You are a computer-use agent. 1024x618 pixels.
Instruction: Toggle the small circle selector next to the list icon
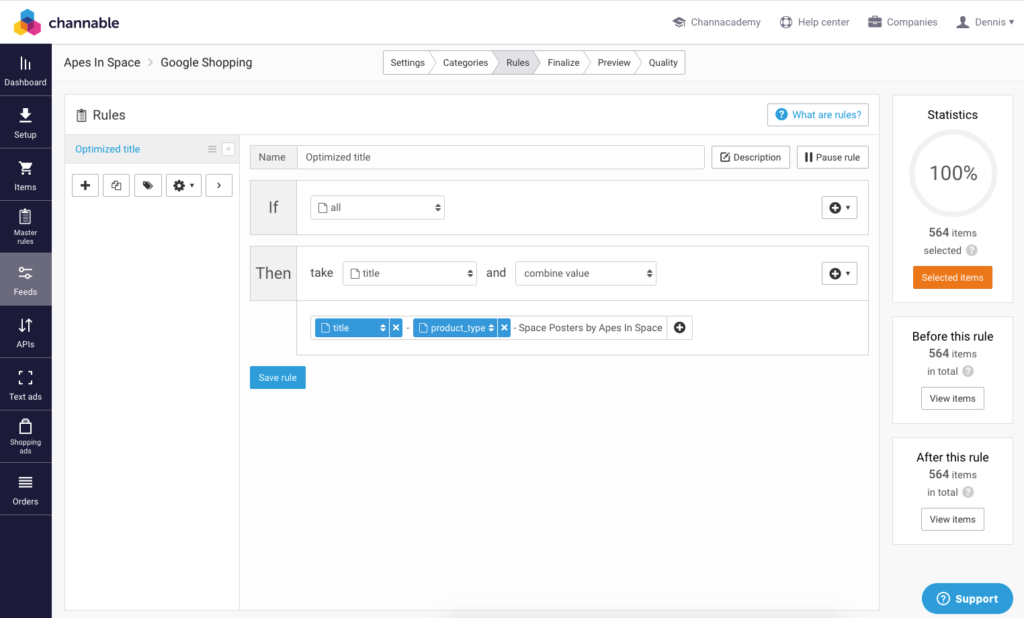(228, 149)
